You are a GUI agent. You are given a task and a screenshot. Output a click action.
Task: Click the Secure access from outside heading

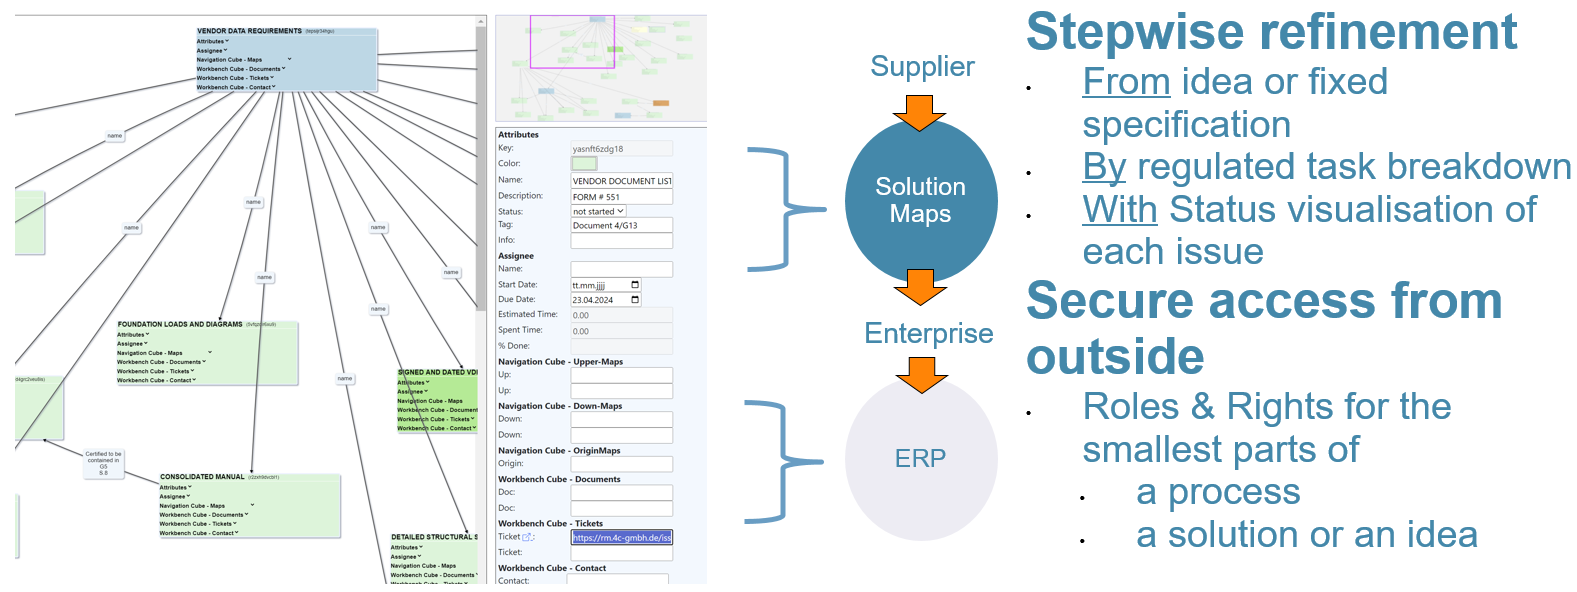pyautogui.click(x=1264, y=328)
